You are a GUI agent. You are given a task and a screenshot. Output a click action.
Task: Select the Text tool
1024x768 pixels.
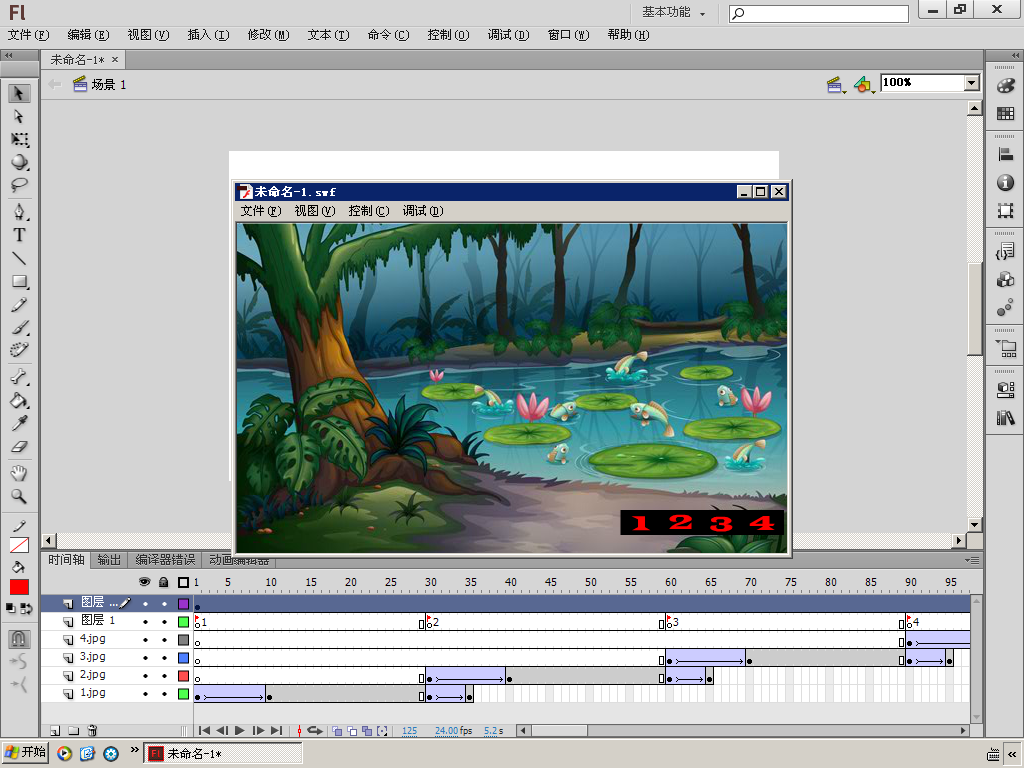click(x=19, y=235)
